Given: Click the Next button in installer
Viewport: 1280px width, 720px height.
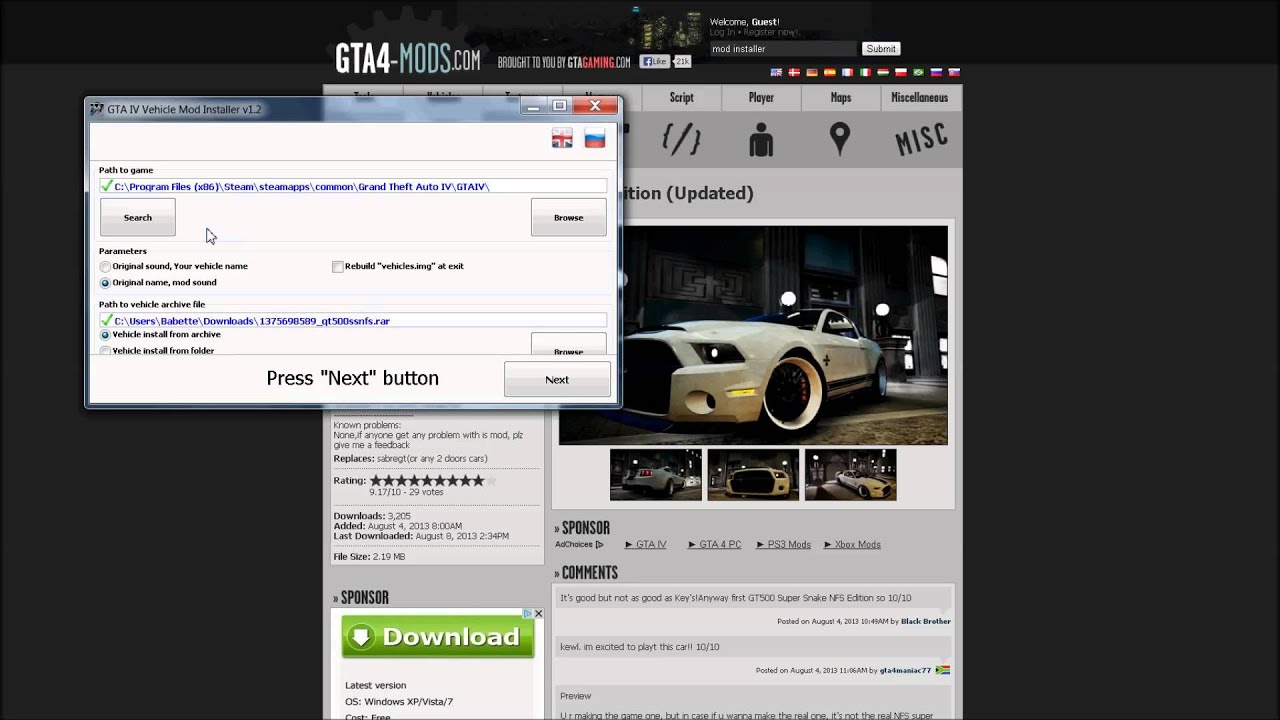Looking at the screenshot, I should tap(557, 379).
